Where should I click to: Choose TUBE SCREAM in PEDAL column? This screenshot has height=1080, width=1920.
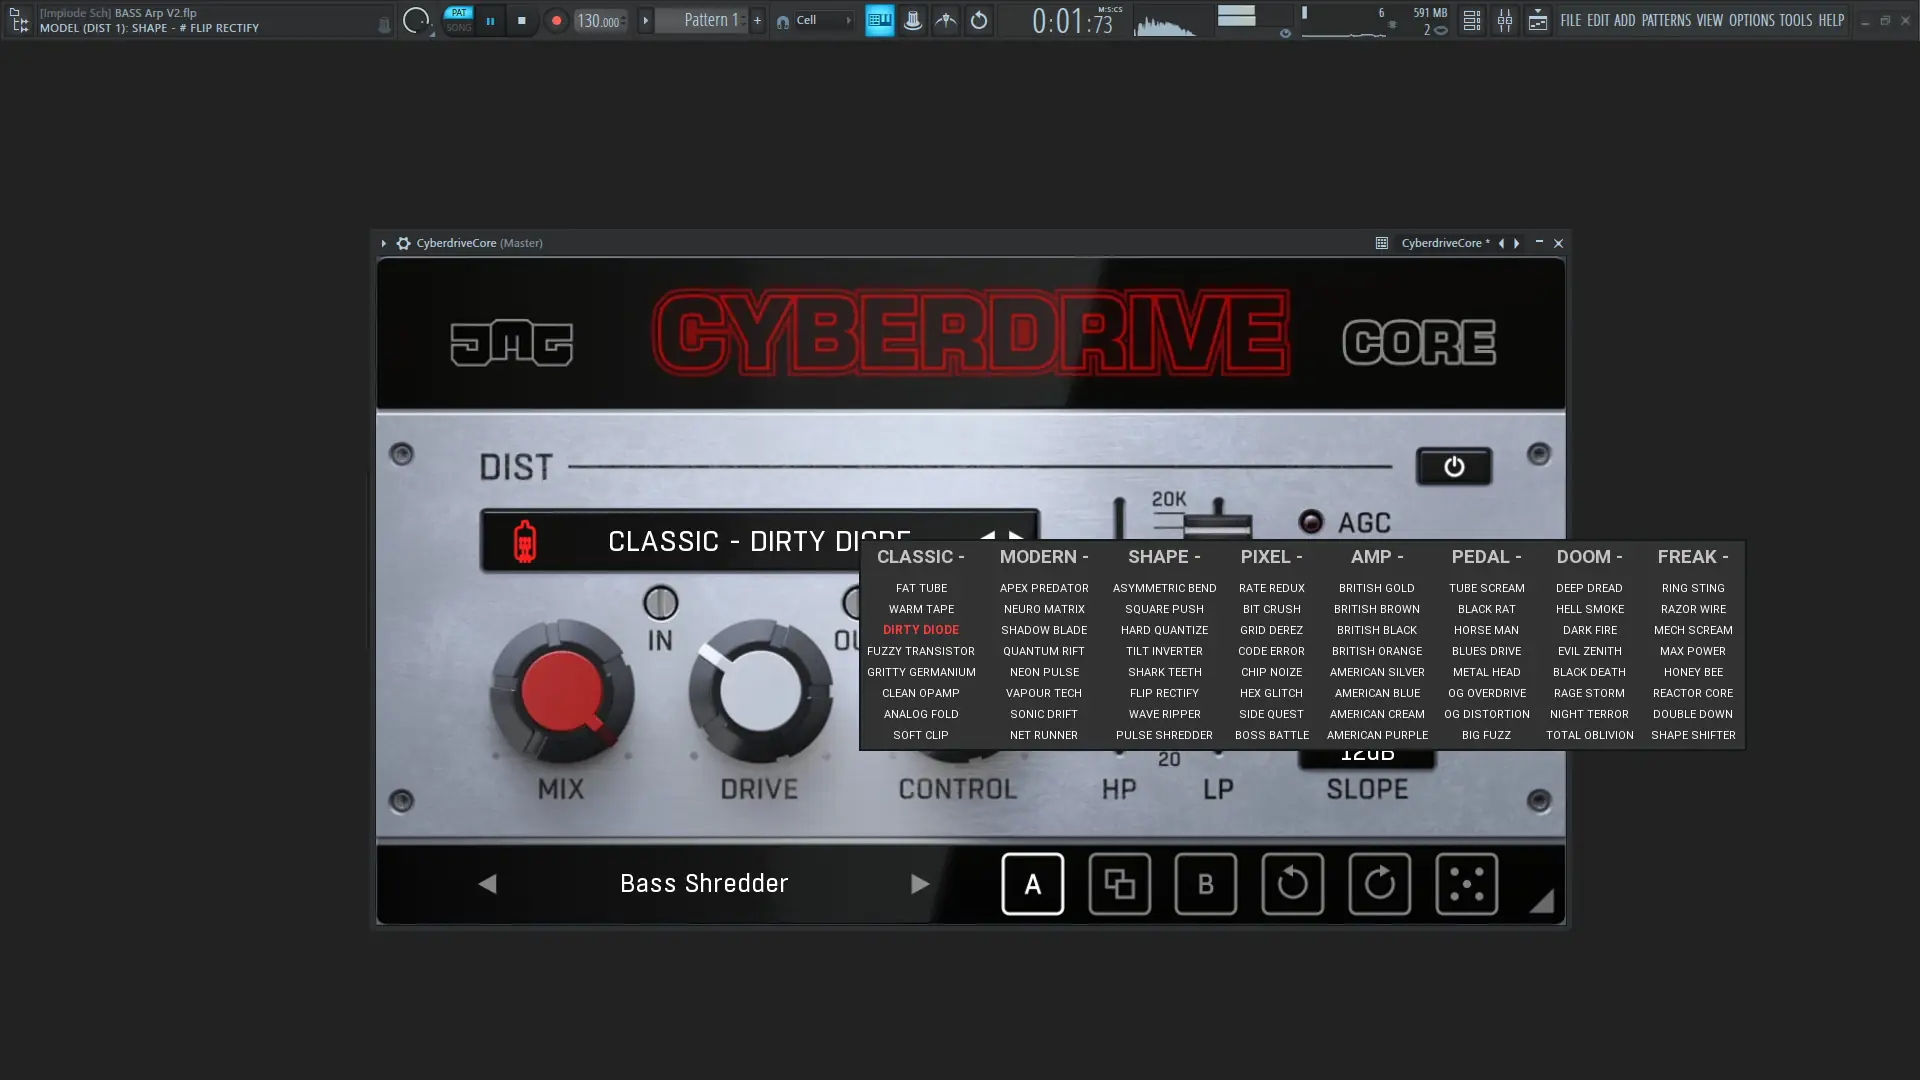coord(1486,588)
